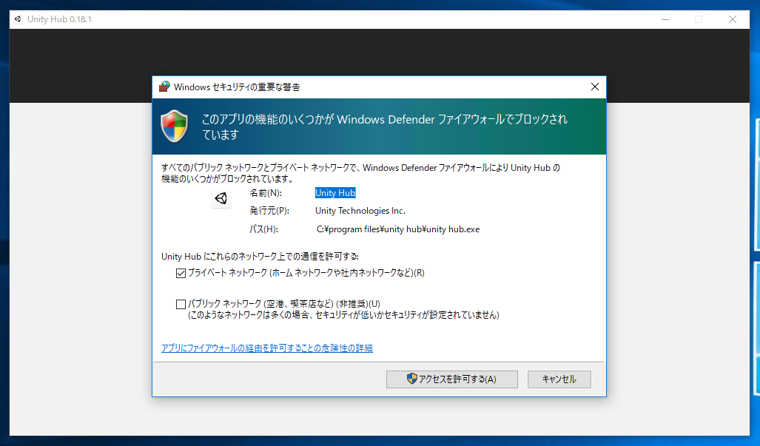Image resolution: width=760 pixels, height=446 pixels.
Task: Close the Unity Hub 0.18.1 window
Action: pyautogui.click(x=732, y=19)
